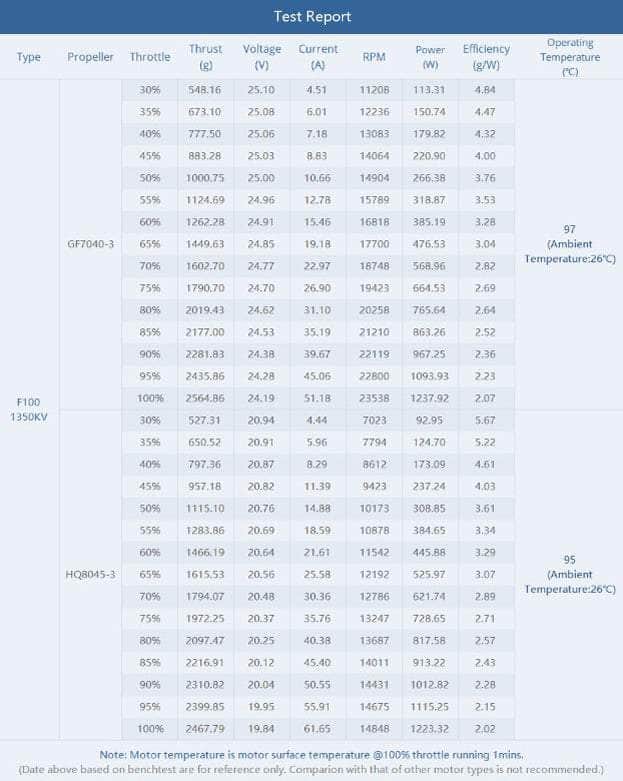Click the GF7040-3 propeller cell

(91, 243)
